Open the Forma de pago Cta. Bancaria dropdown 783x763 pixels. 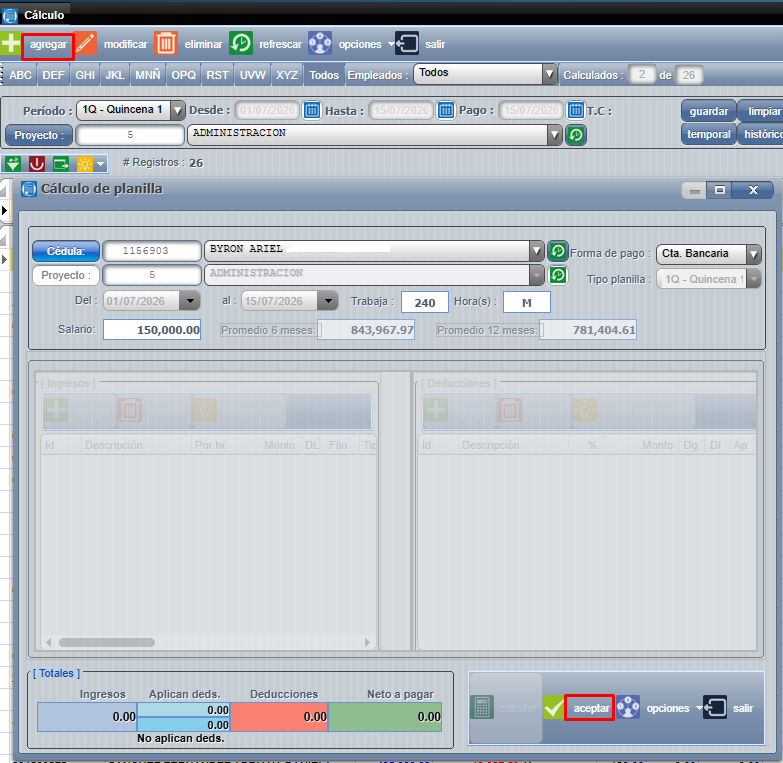point(754,254)
